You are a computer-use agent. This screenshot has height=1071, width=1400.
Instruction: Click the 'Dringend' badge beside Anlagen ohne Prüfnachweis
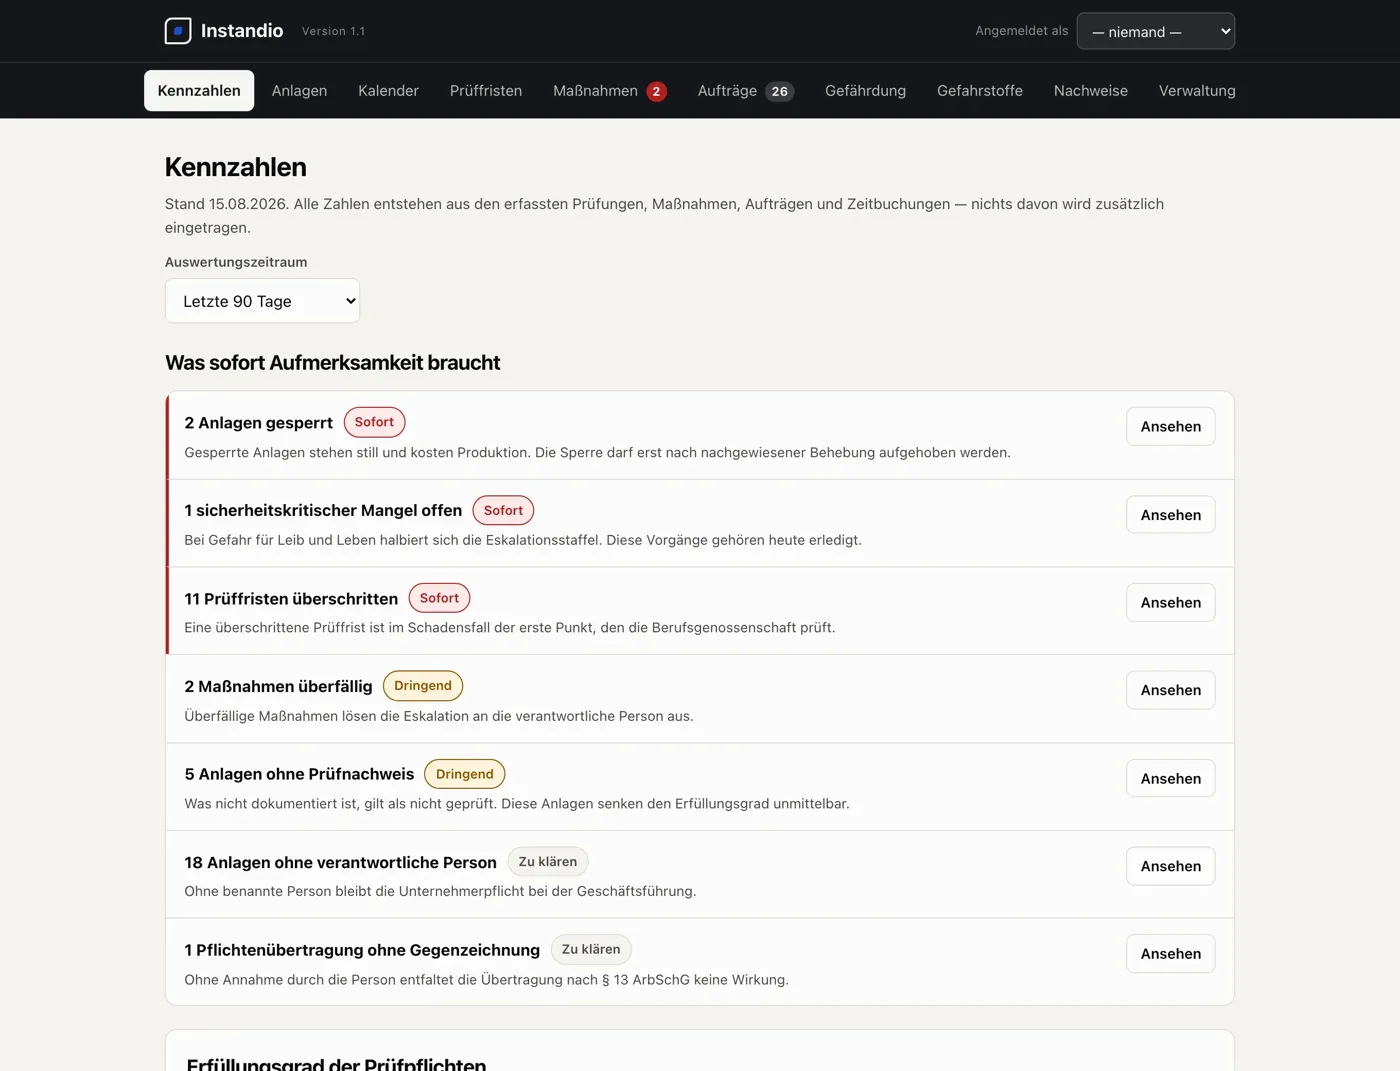(465, 774)
